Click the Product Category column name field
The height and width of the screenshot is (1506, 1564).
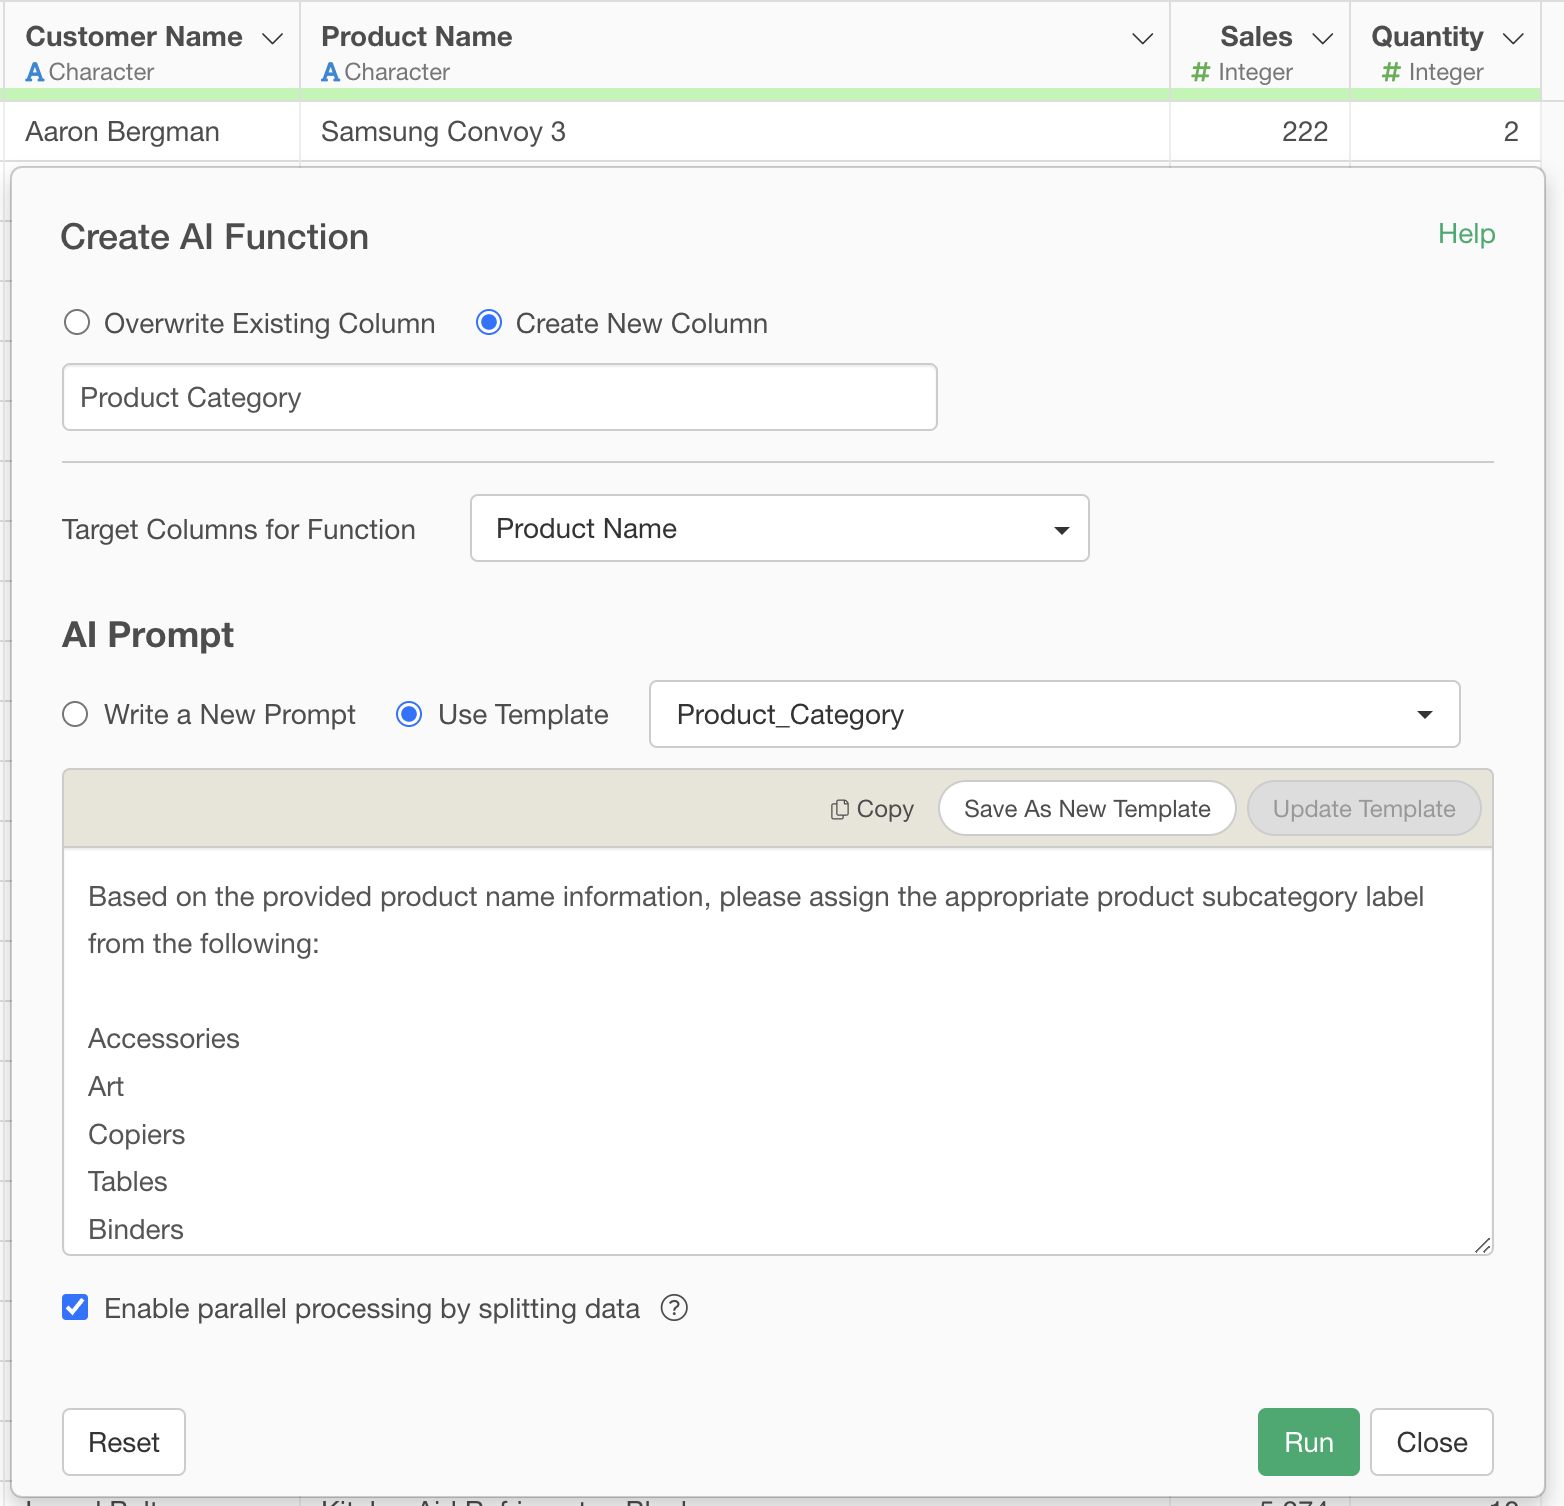[499, 397]
